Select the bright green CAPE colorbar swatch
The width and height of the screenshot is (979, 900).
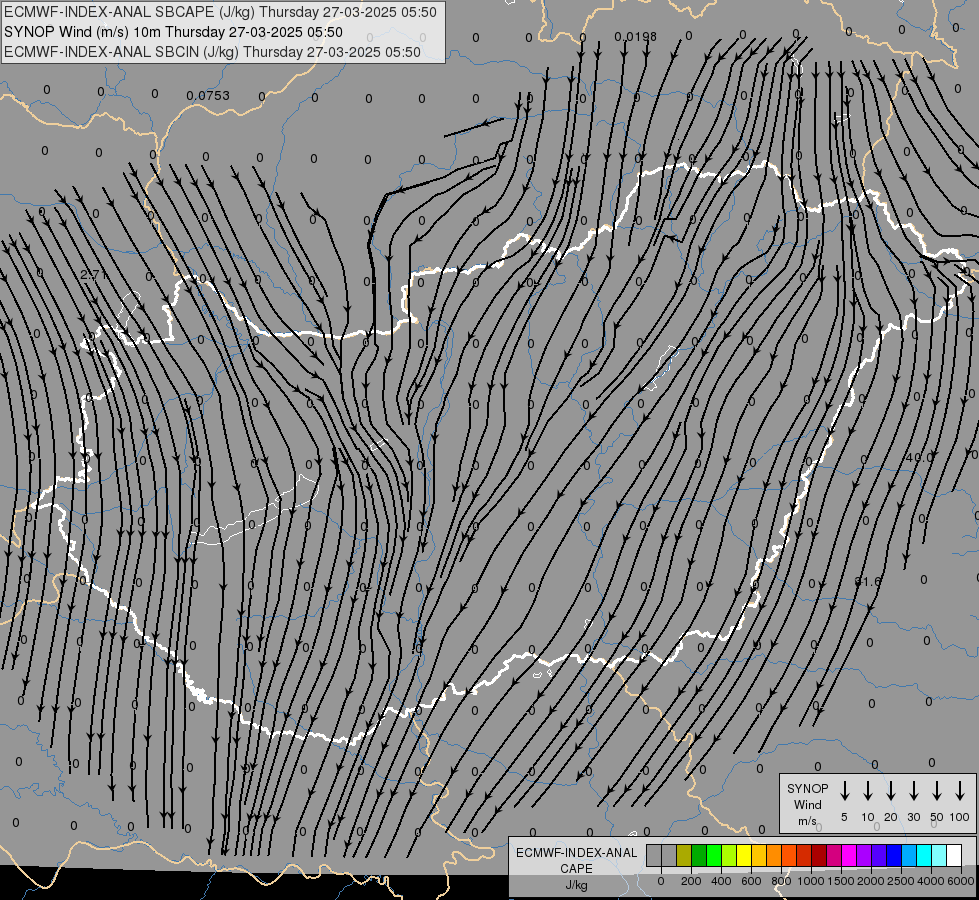[x=714, y=855]
